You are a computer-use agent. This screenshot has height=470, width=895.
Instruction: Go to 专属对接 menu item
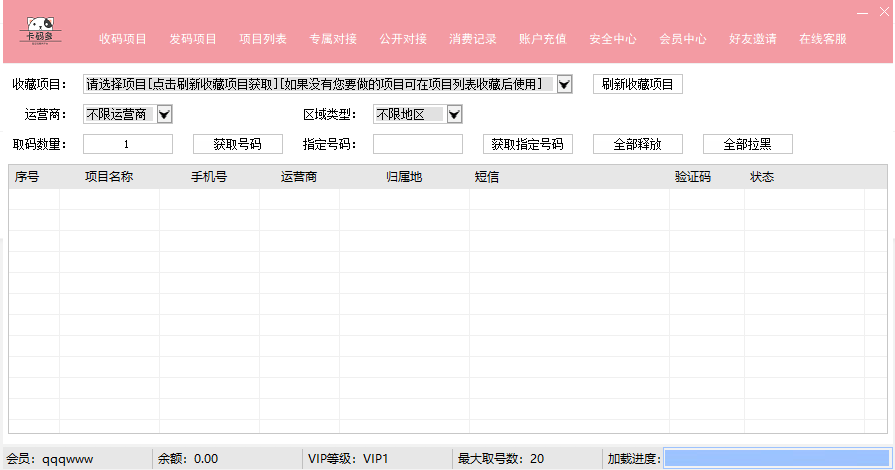[333, 39]
